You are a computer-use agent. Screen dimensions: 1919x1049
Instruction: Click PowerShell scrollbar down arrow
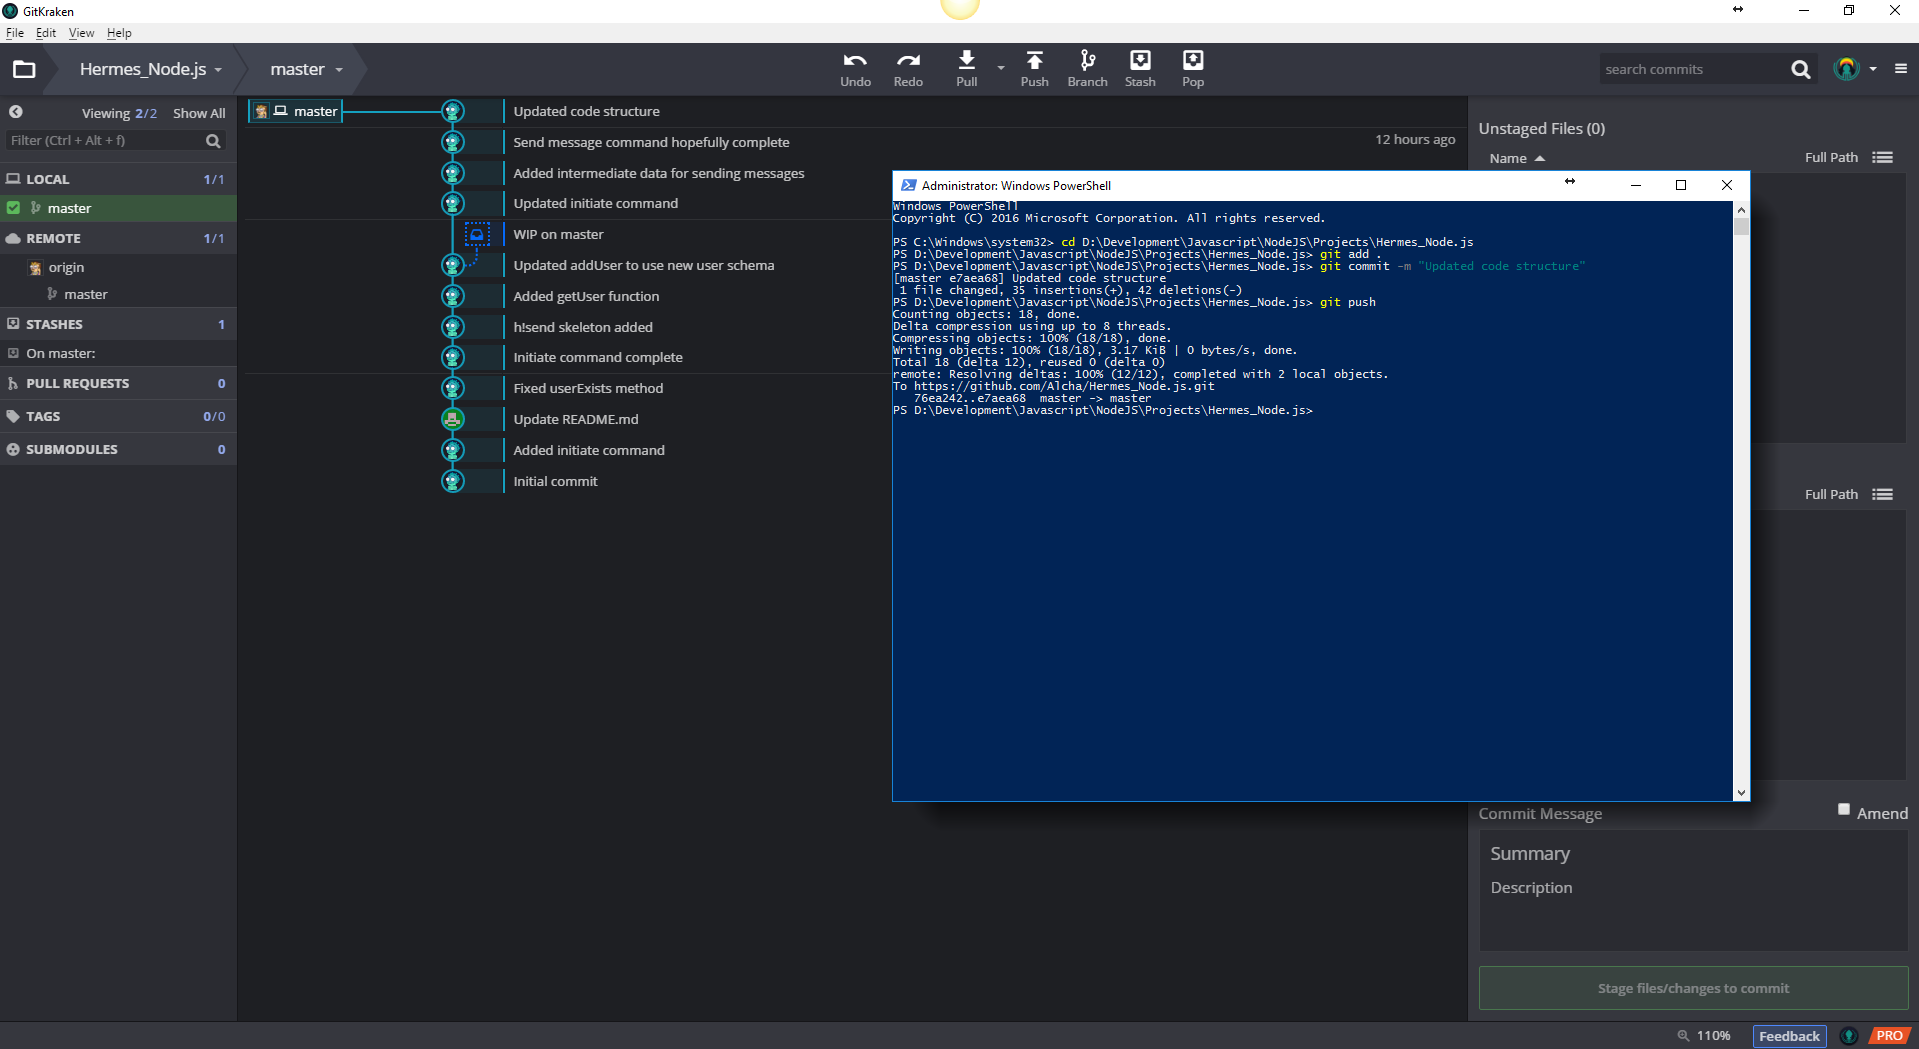(1741, 793)
